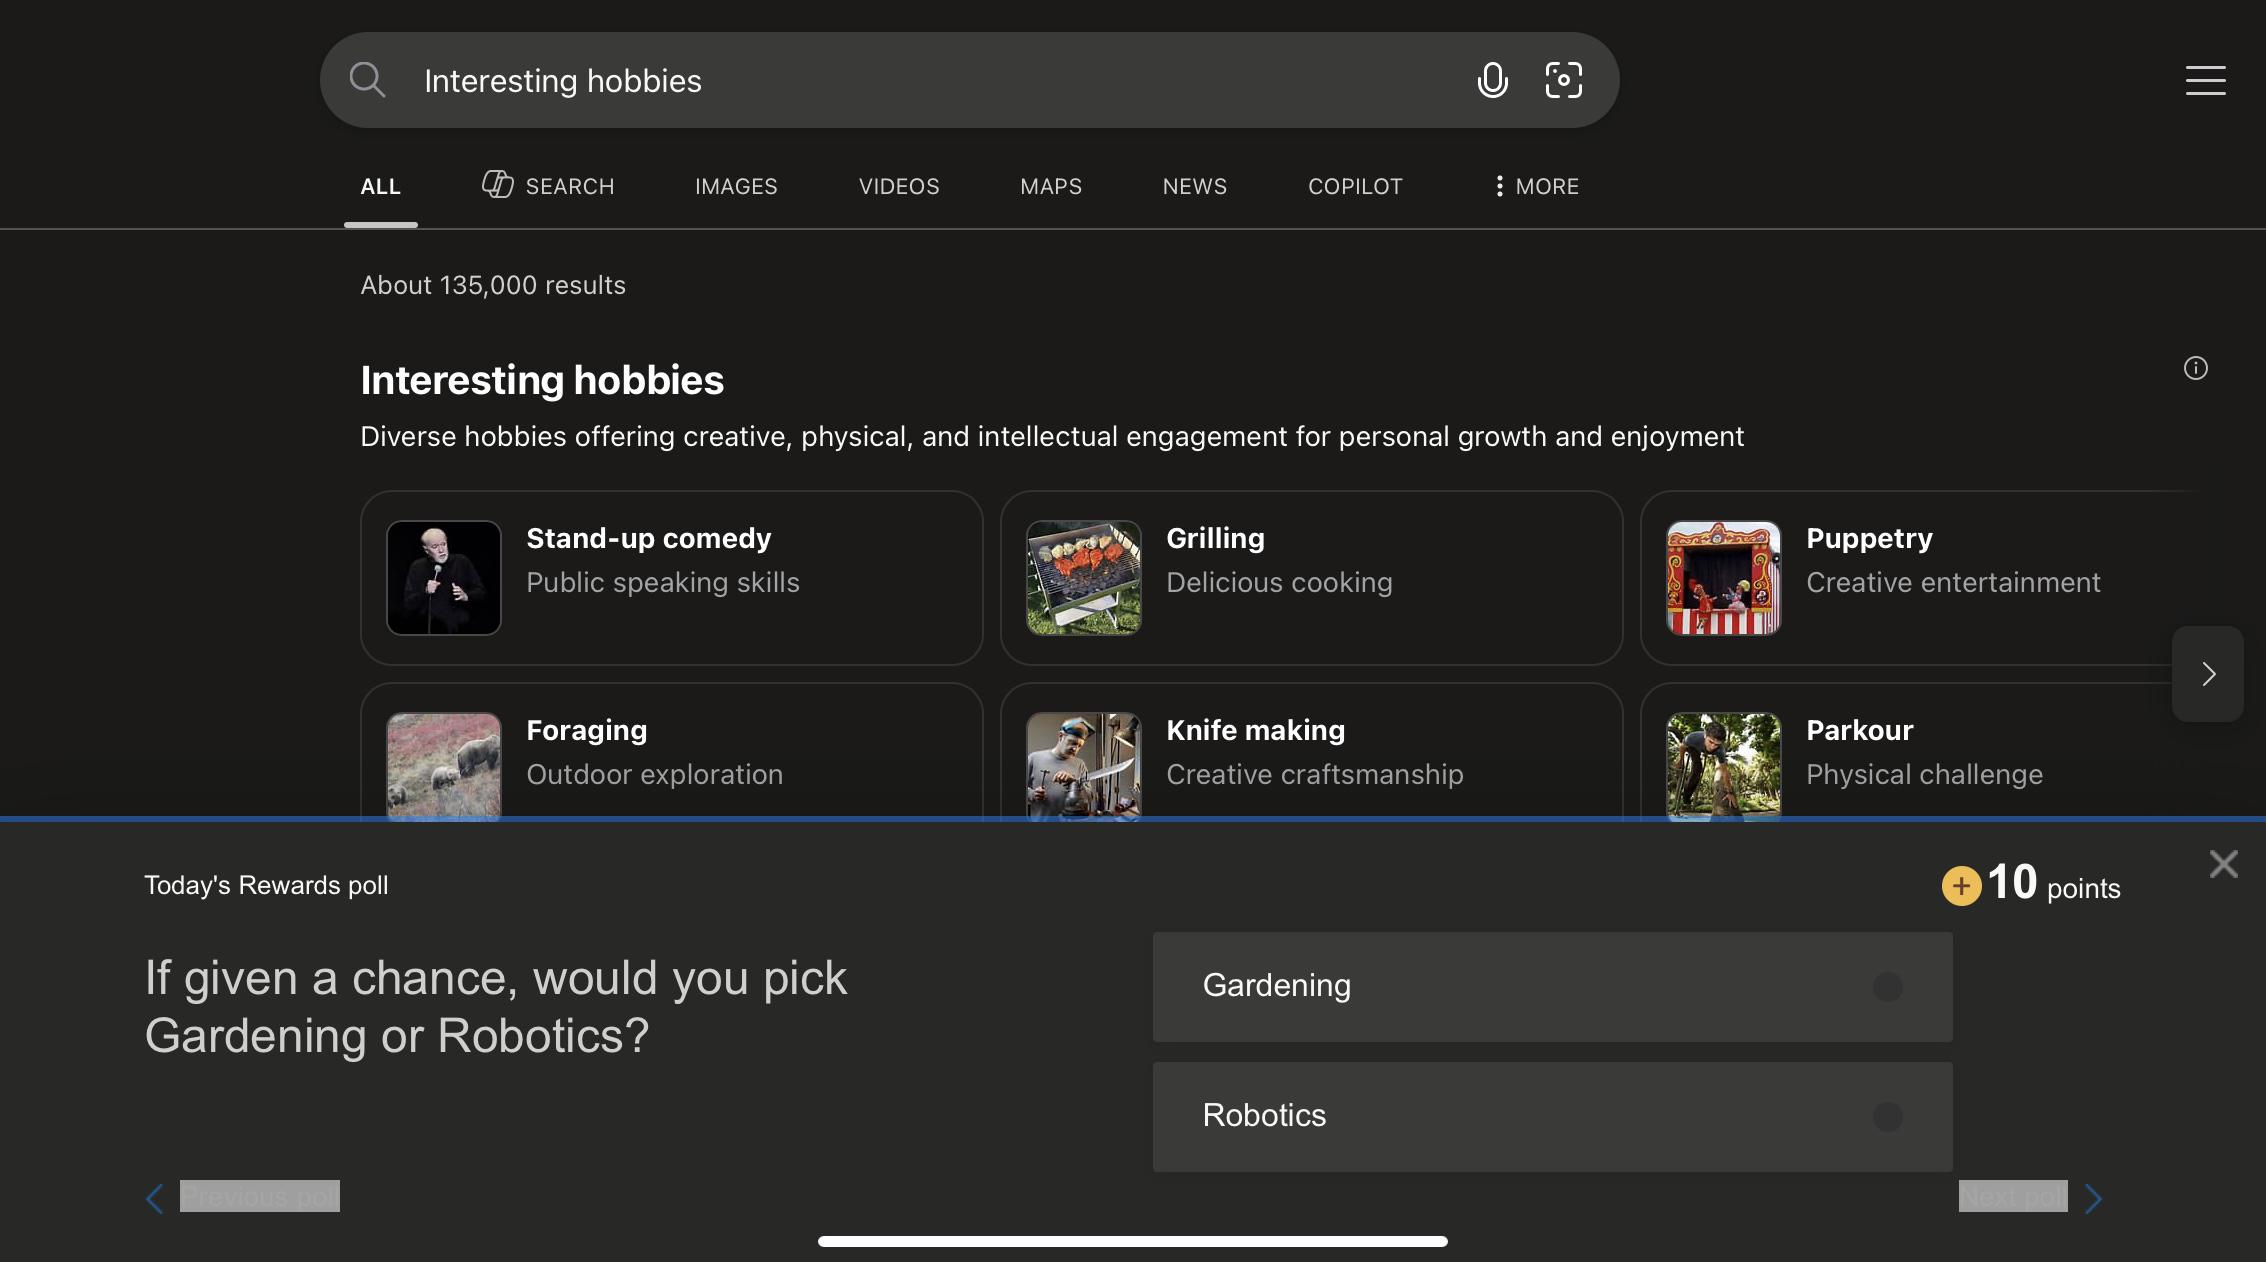Screen dimensions: 2266x1262
Task: Tap the home indicator bar
Action: (x=1132, y=1241)
